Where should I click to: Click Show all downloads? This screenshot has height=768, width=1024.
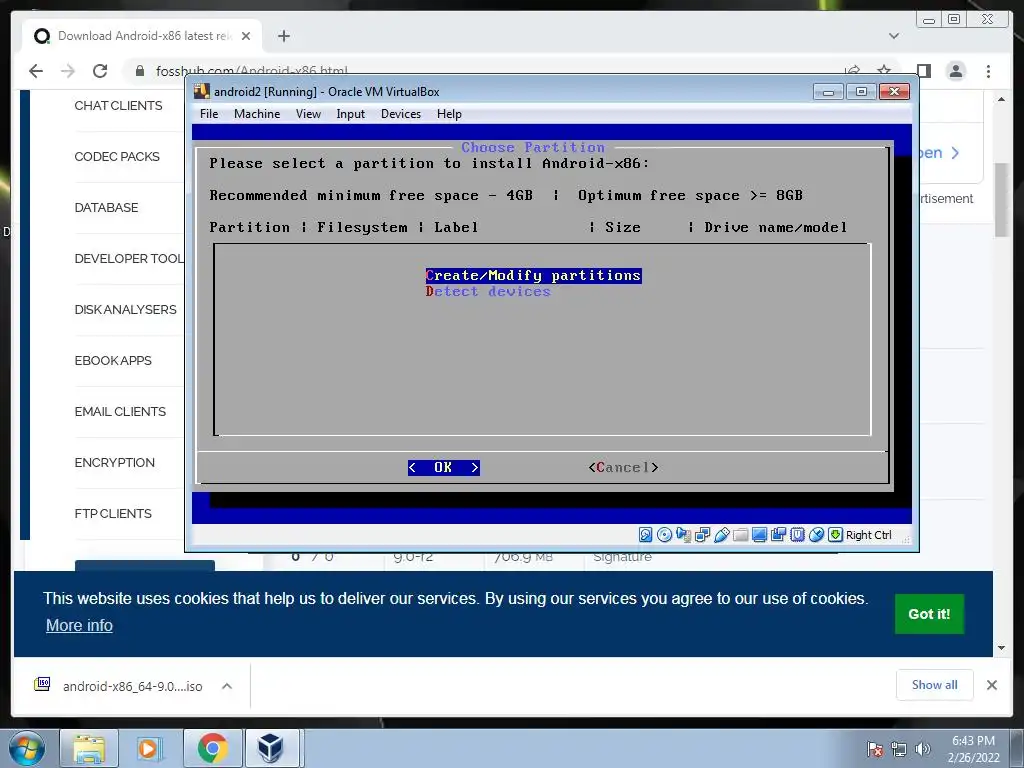click(x=935, y=685)
